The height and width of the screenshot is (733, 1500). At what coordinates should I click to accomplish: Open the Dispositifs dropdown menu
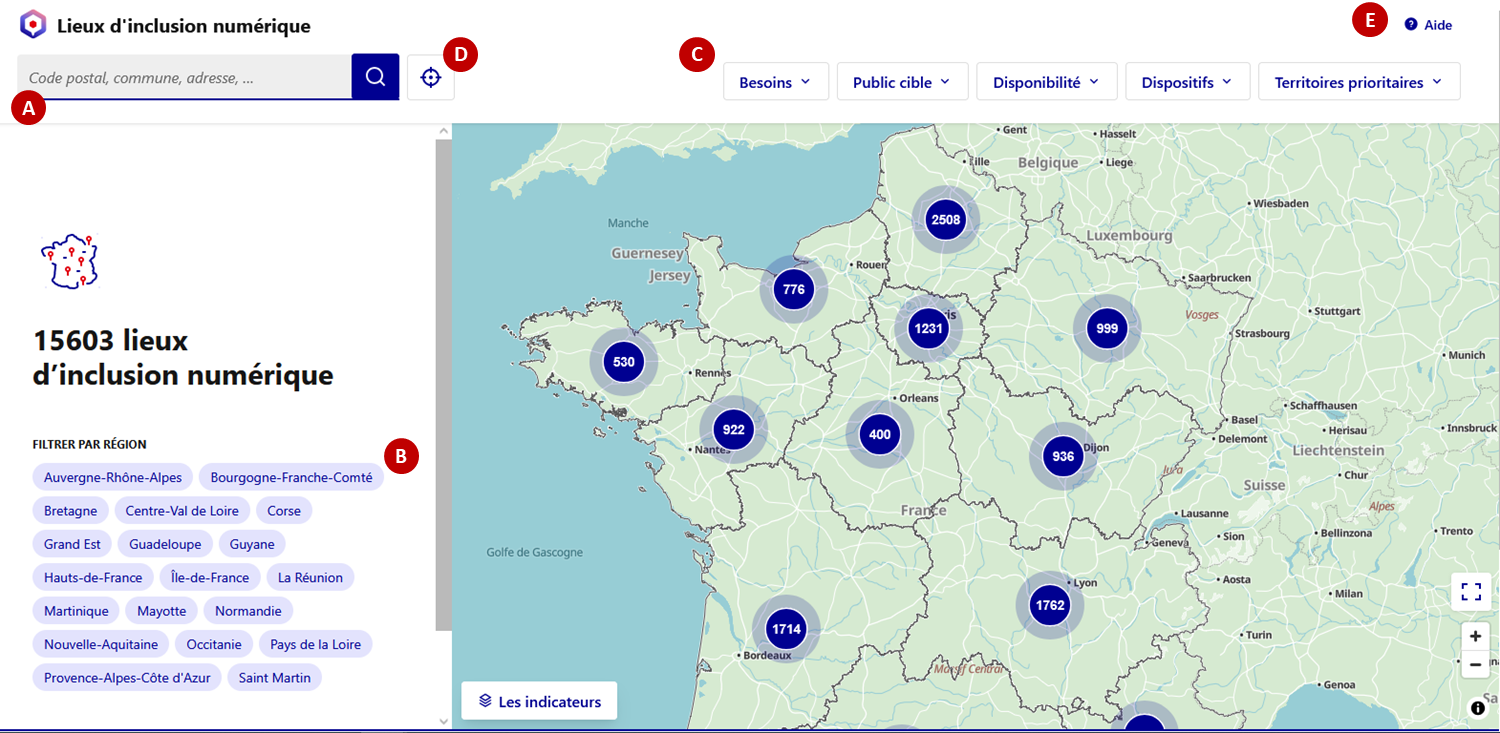pos(1187,82)
